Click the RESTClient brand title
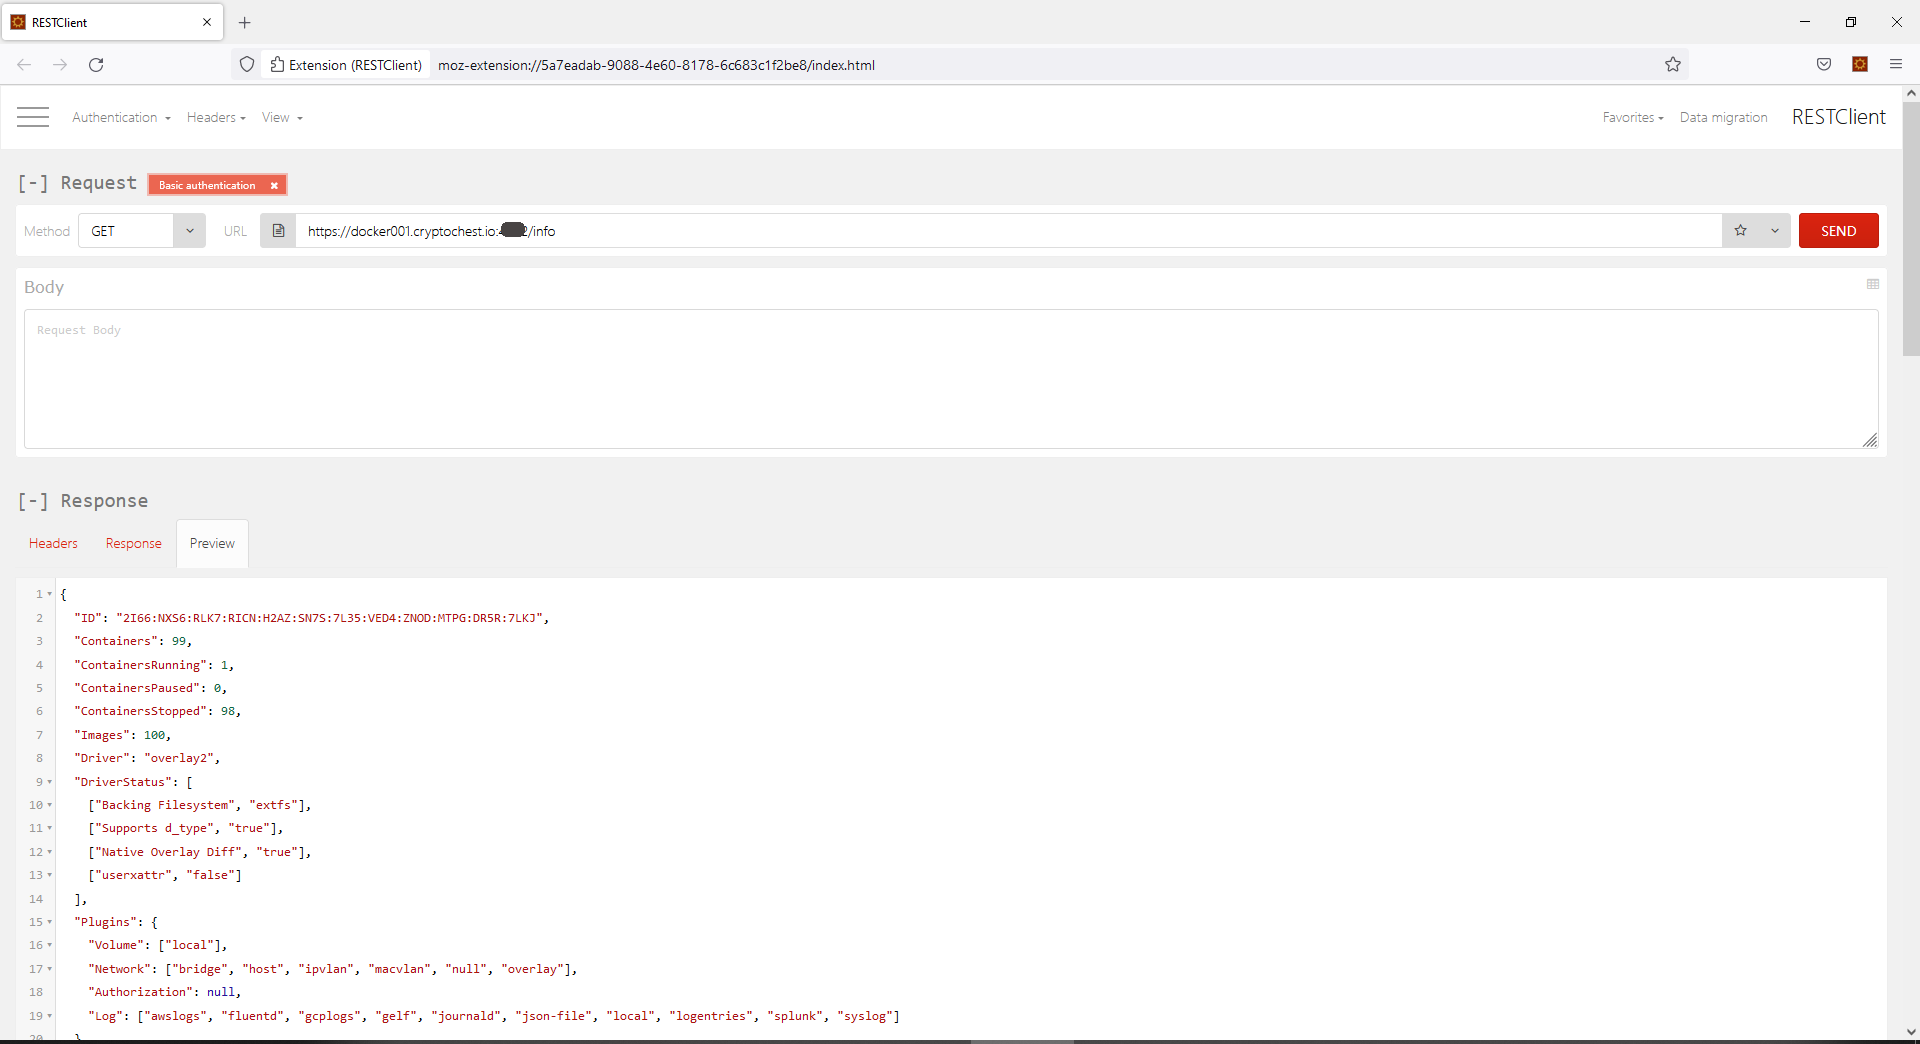The height and width of the screenshot is (1044, 1920). coord(1838,117)
